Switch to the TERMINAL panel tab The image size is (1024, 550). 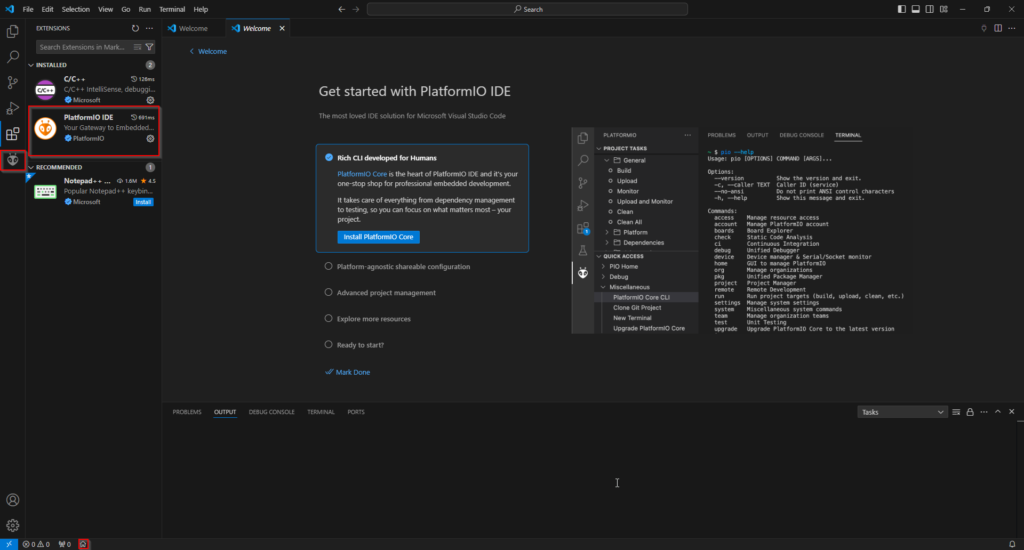tap(321, 412)
